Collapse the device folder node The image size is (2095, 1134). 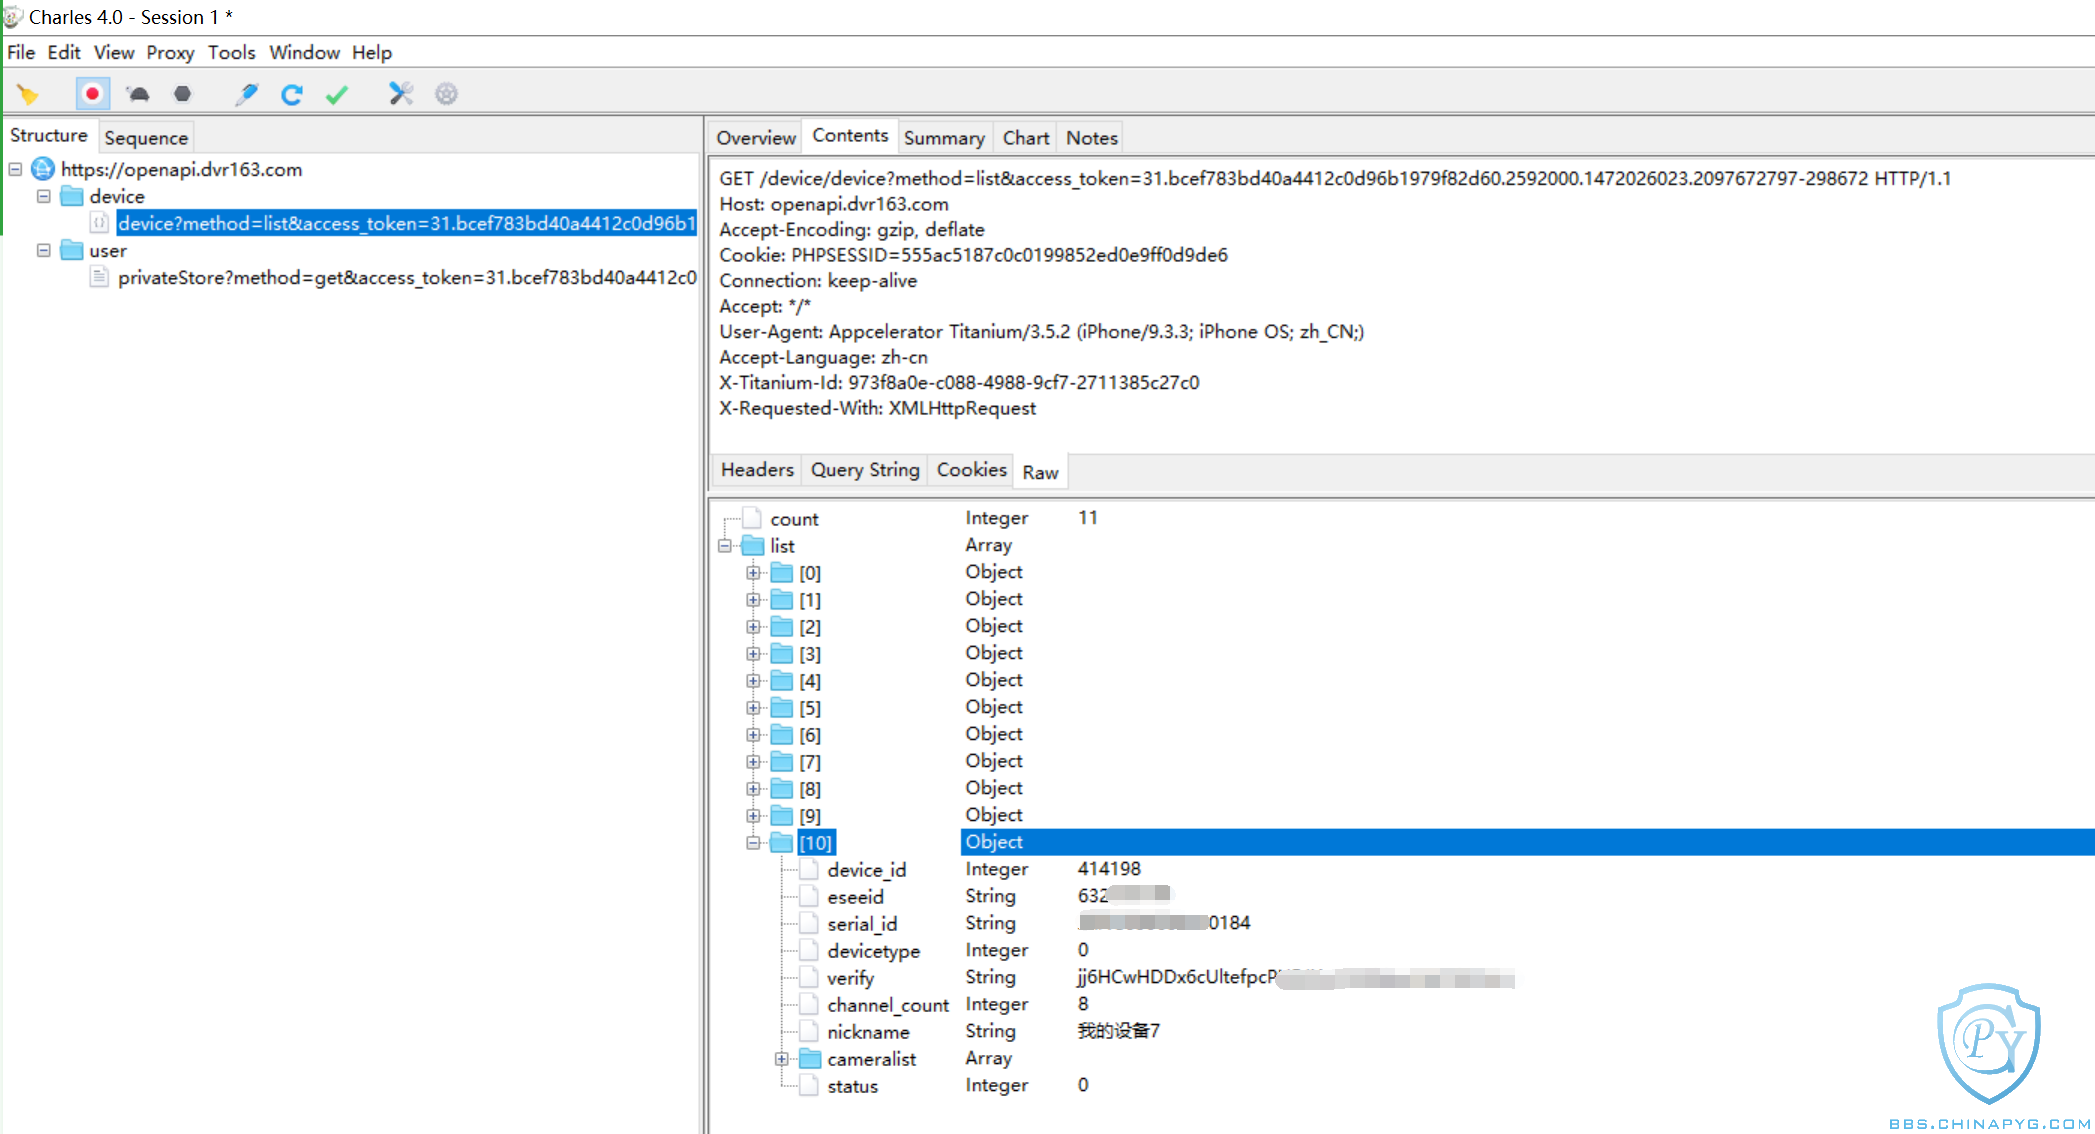[x=44, y=196]
